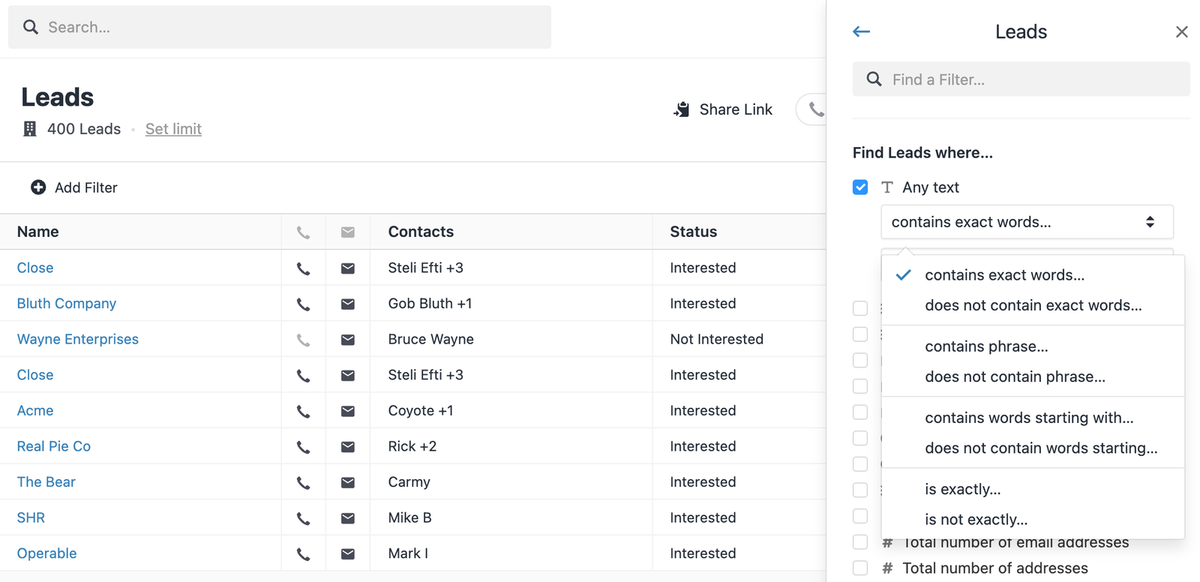Click the phone icon in the Wayne Enterprises row
The image size is (1200, 582).
tap(303, 340)
